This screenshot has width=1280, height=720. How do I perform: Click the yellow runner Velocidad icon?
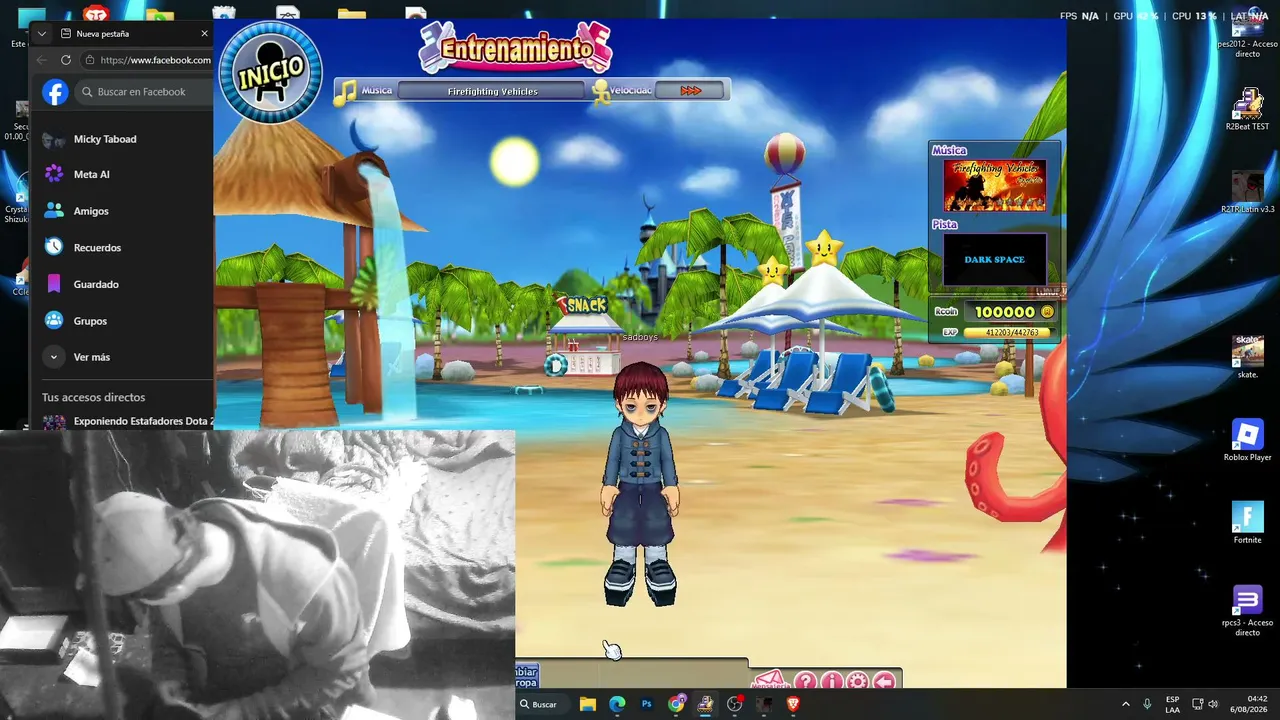click(x=600, y=92)
